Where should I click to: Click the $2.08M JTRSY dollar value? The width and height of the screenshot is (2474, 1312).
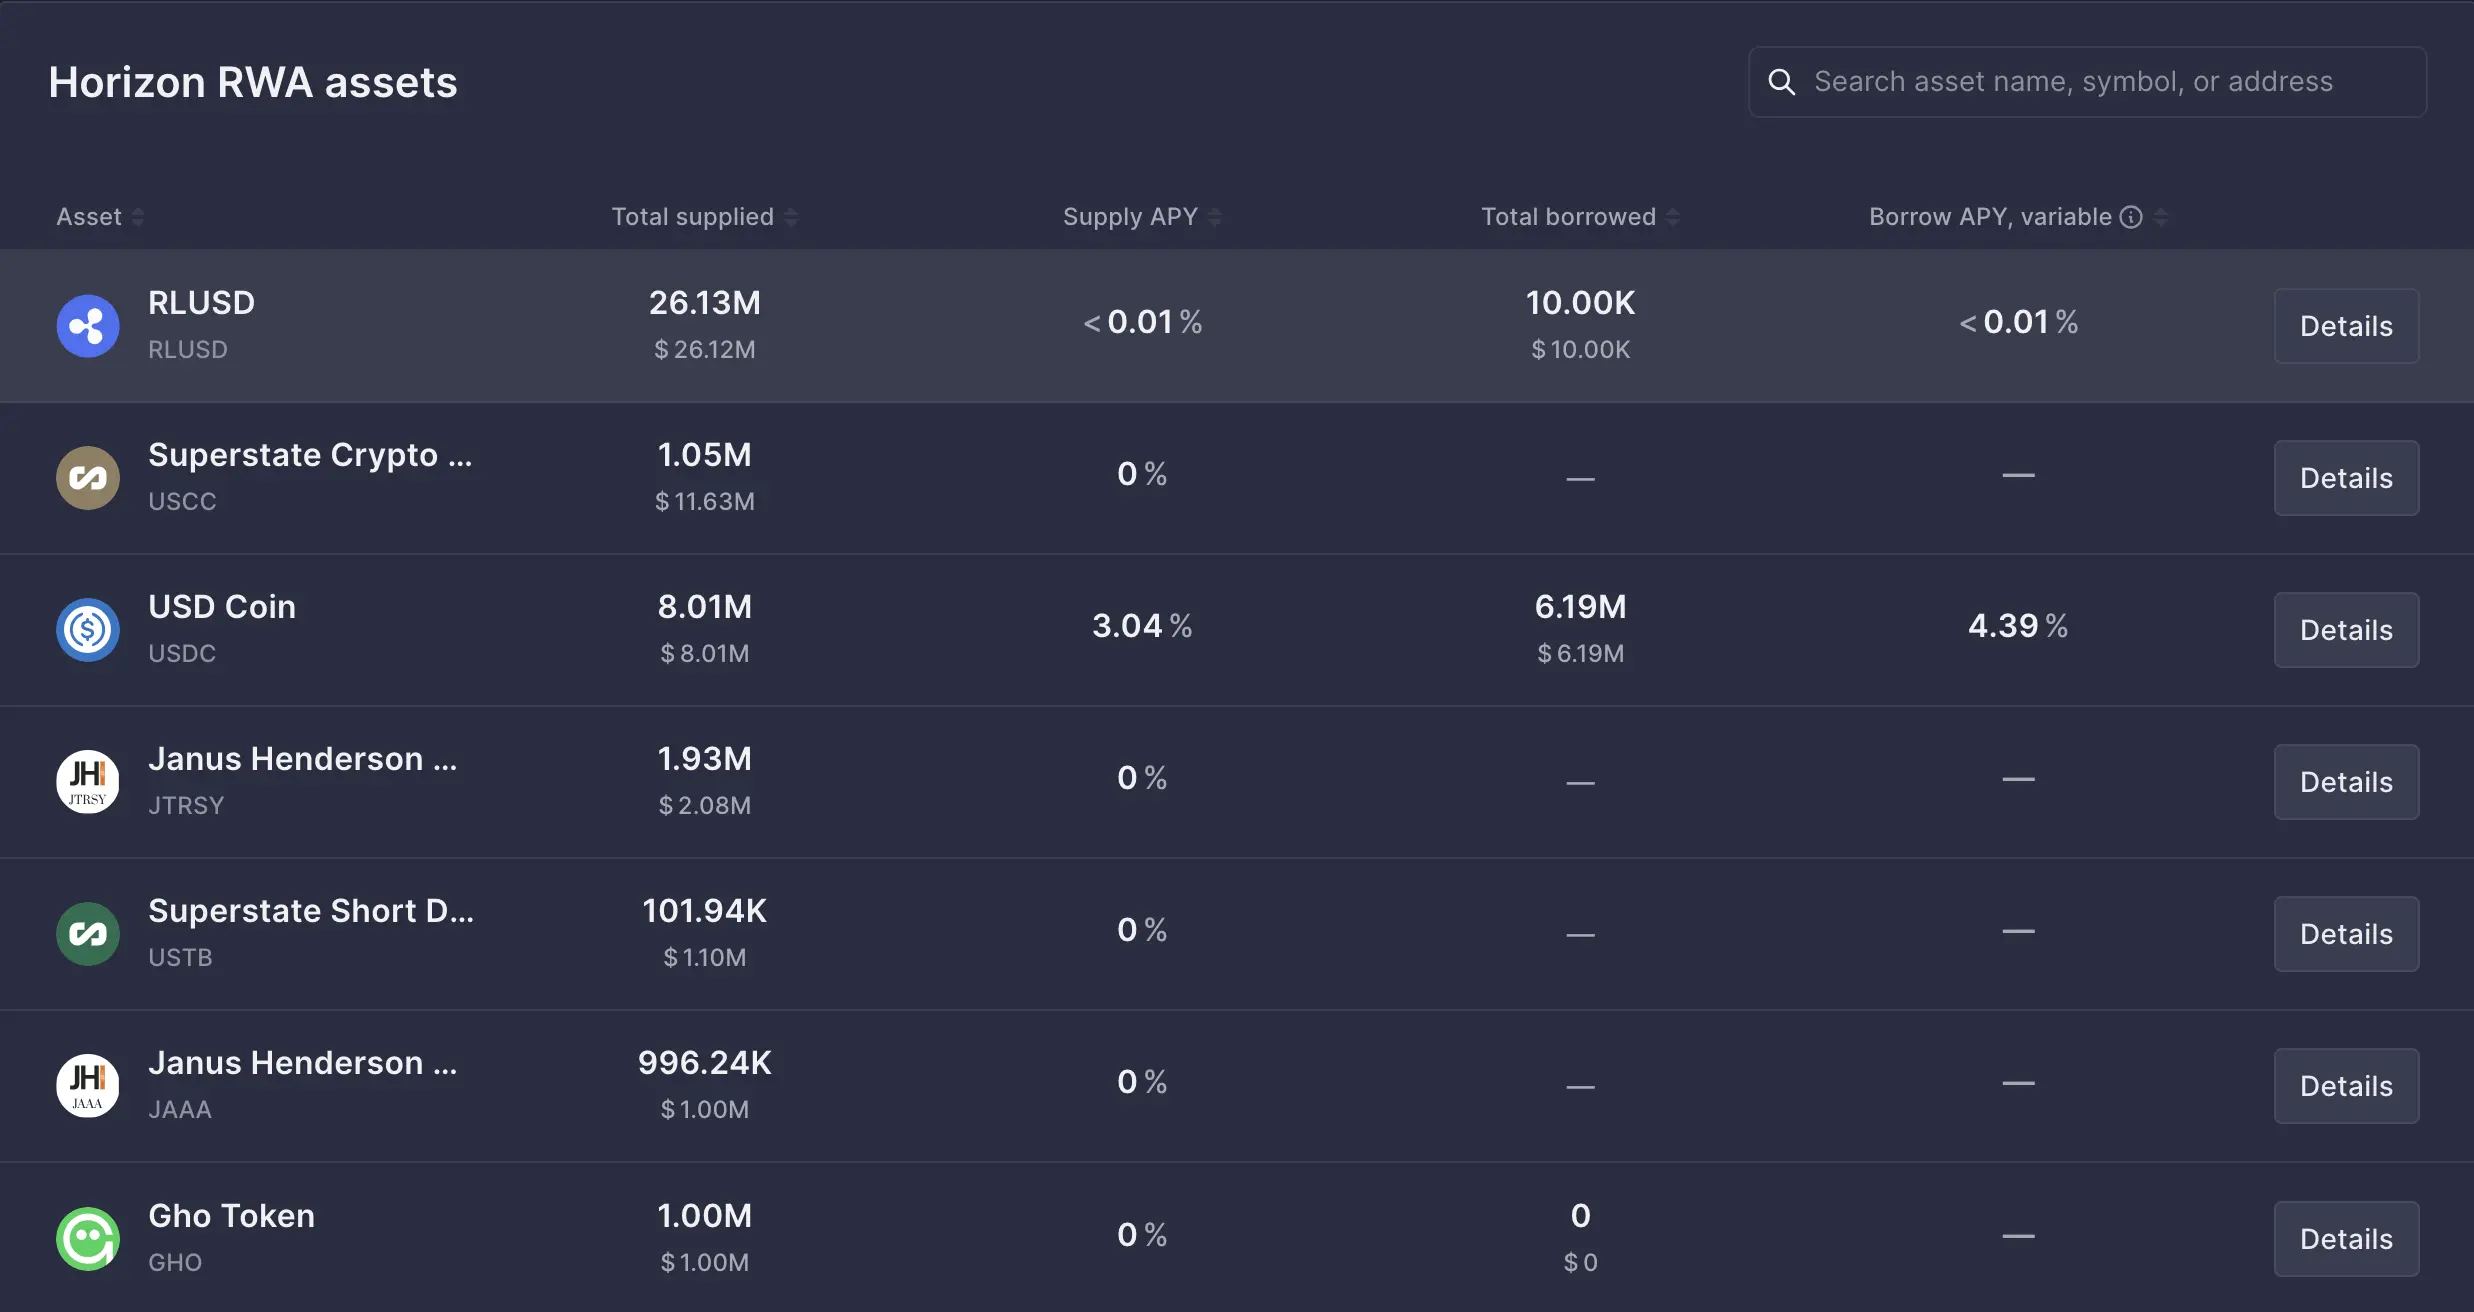(705, 805)
